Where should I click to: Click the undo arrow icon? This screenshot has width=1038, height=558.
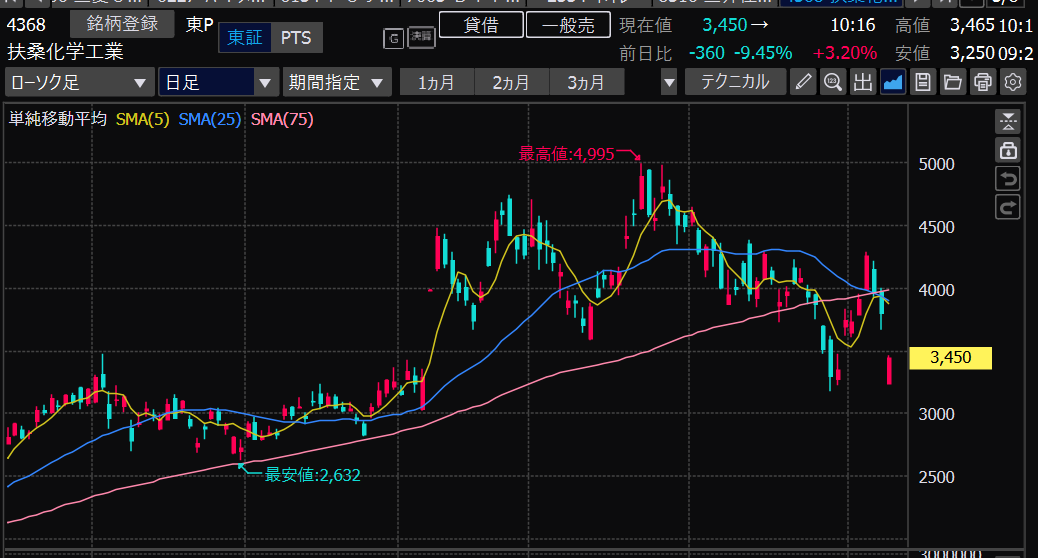coord(1008,179)
